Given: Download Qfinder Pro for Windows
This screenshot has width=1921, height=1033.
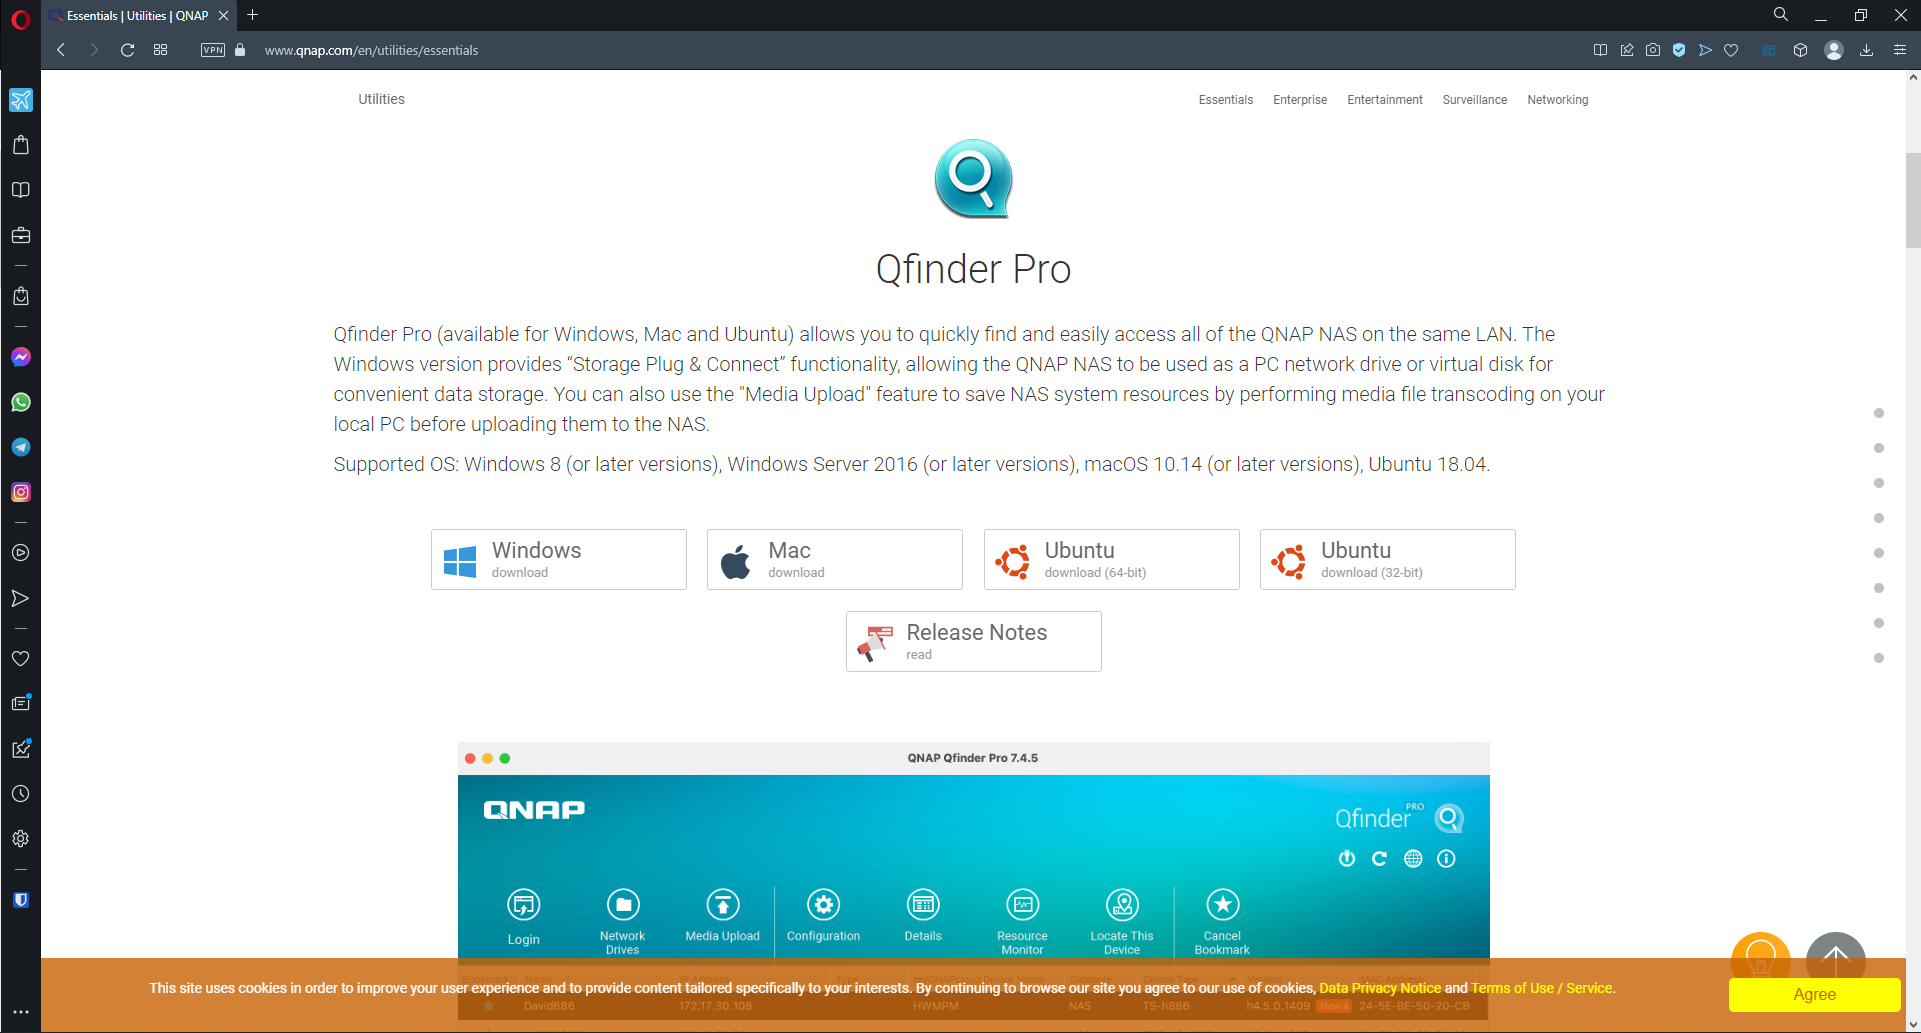Looking at the screenshot, I should (x=559, y=559).
